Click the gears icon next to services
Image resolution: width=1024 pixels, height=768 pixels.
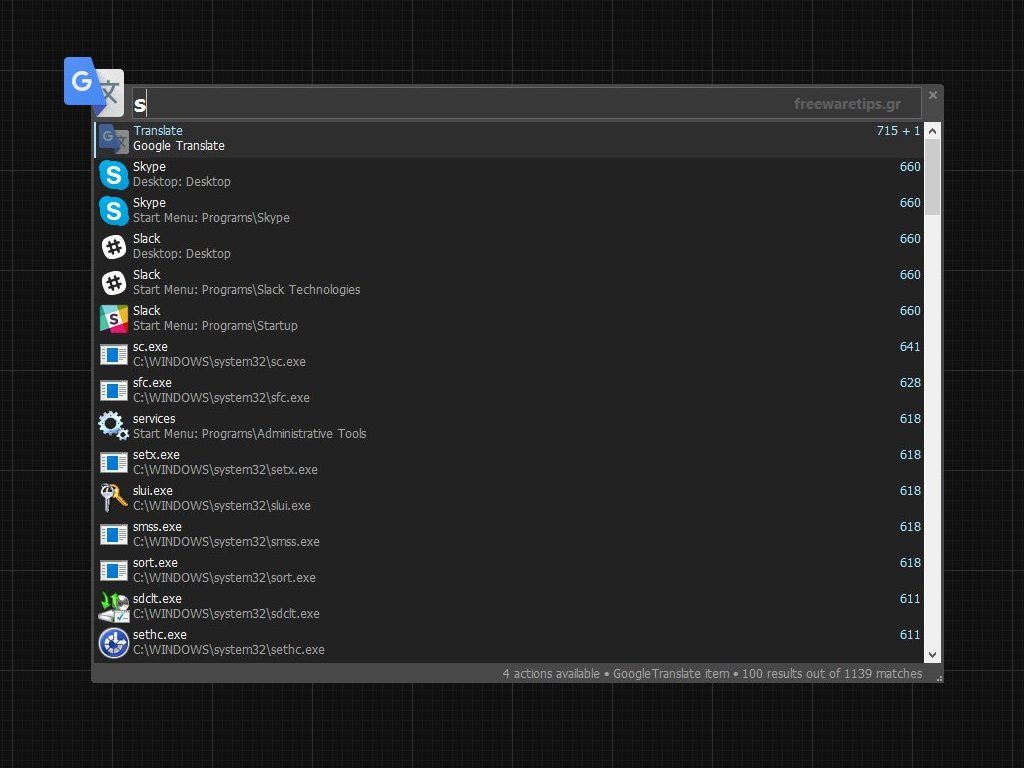click(x=114, y=426)
